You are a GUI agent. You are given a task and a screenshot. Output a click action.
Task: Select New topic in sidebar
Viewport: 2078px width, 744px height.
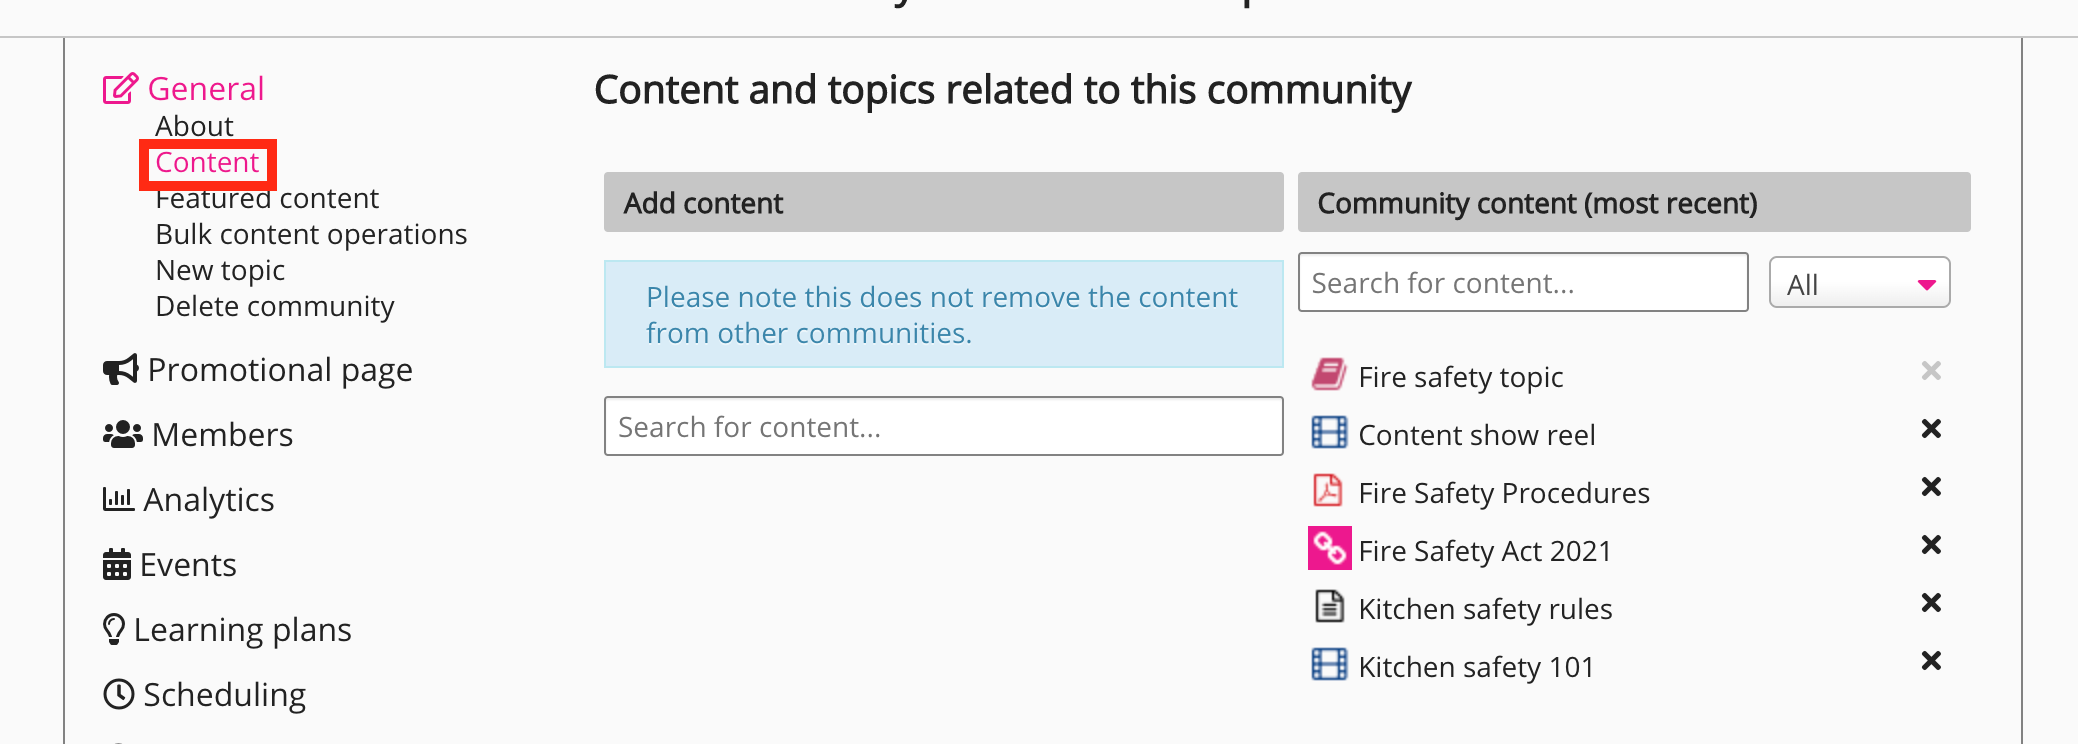tap(220, 270)
